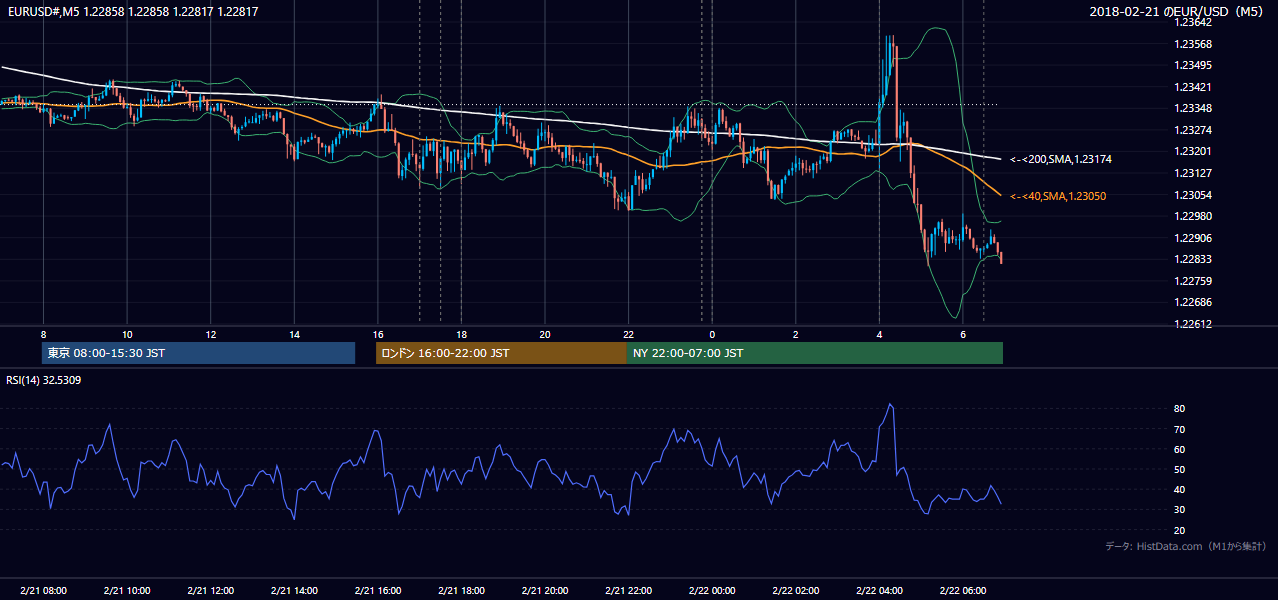Screen dimensions: 1278x600
Task: Click the 1.23201 price axis label
Action: click(1193, 152)
